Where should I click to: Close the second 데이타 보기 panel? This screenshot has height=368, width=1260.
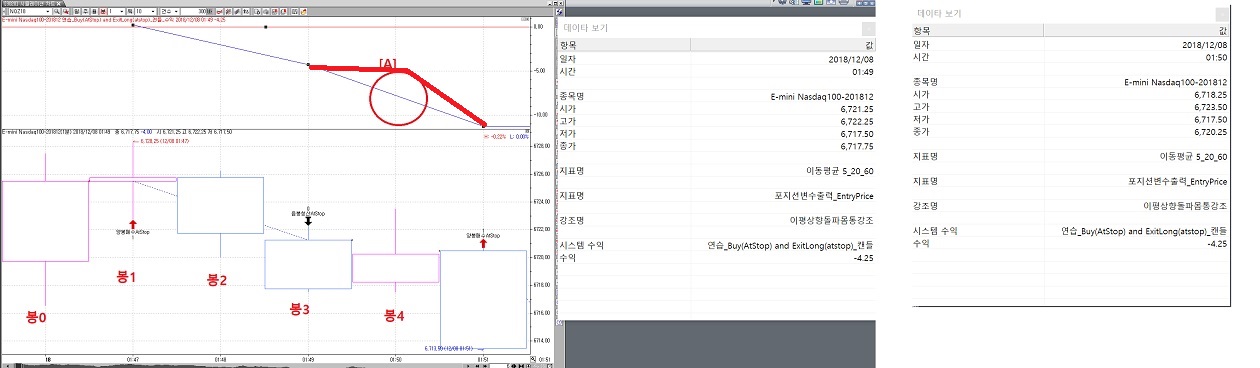click(1221, 14)
